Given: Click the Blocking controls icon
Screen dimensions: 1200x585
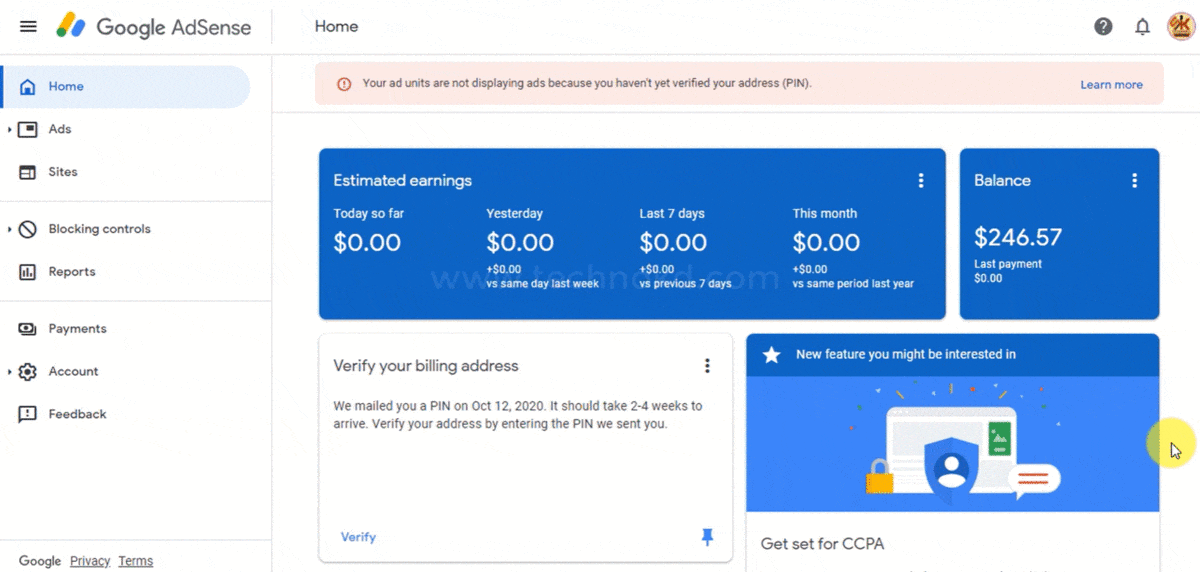Looking at the screenshot, I should [28, 229].
